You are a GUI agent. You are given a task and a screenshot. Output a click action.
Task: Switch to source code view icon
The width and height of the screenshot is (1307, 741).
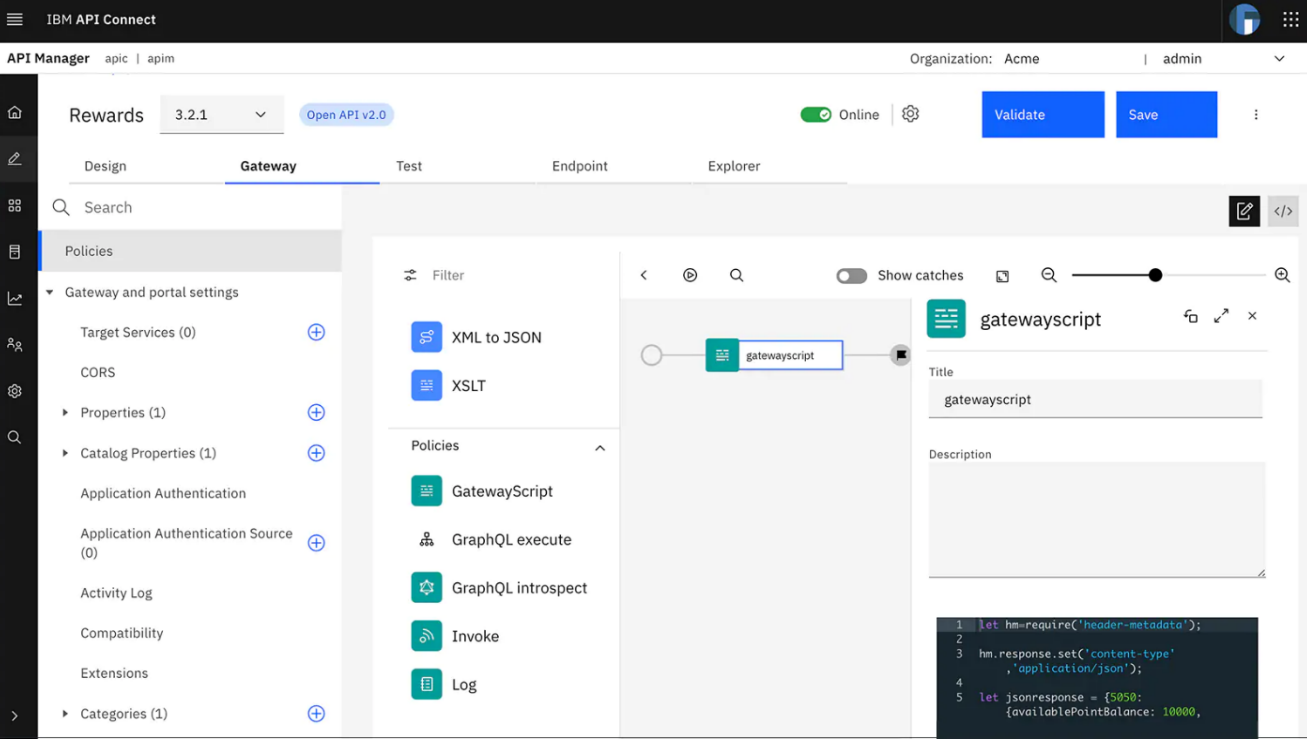(1283, 211)
